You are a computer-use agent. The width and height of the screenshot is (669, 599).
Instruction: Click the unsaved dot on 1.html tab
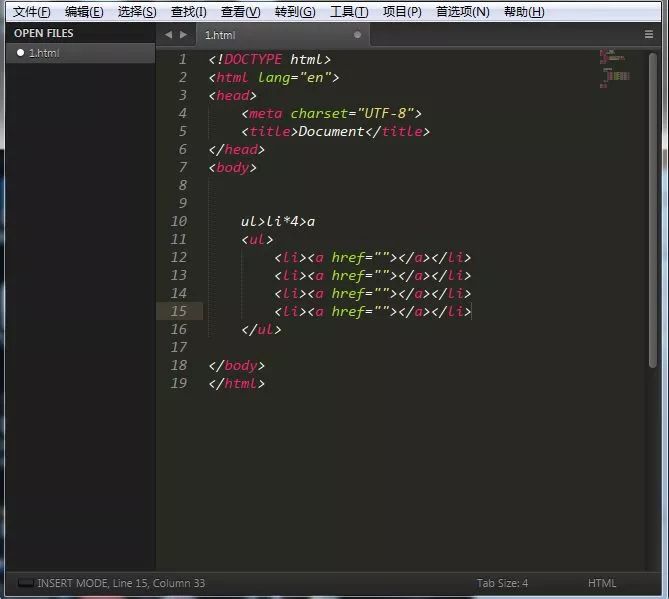(x=358, y=35)
